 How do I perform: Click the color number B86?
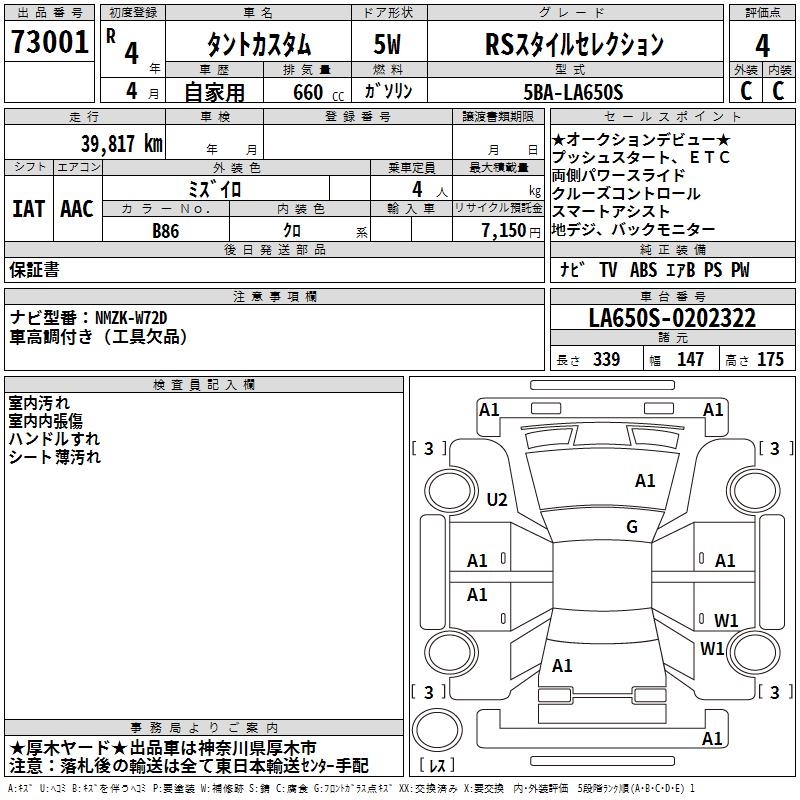point(166,231)
